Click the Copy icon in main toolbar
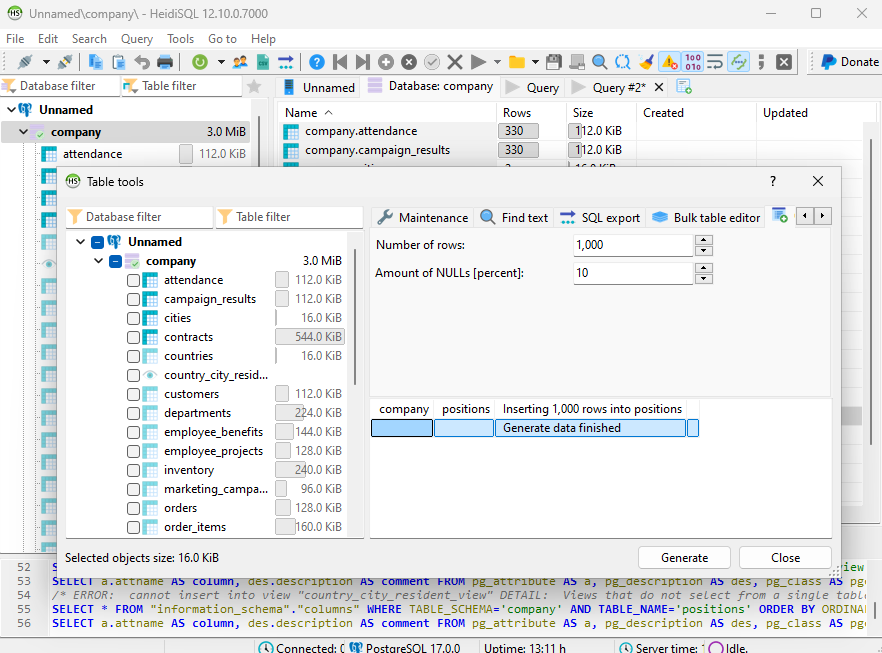The width and height of the screenshot is (882, 653). pos(96,62)
